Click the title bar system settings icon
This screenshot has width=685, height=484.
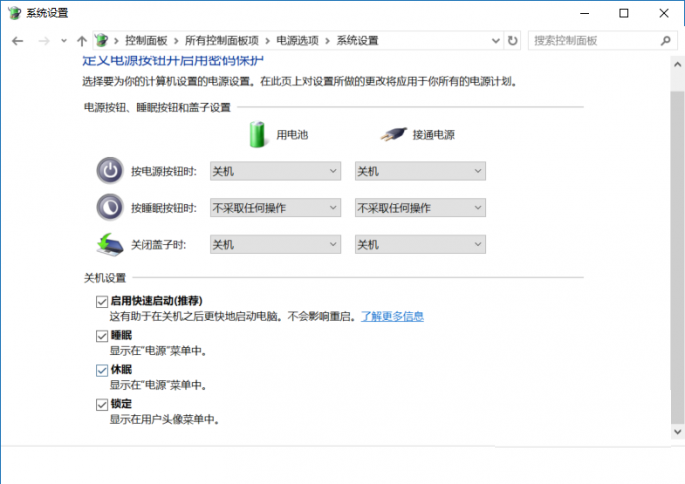[14, 13]
